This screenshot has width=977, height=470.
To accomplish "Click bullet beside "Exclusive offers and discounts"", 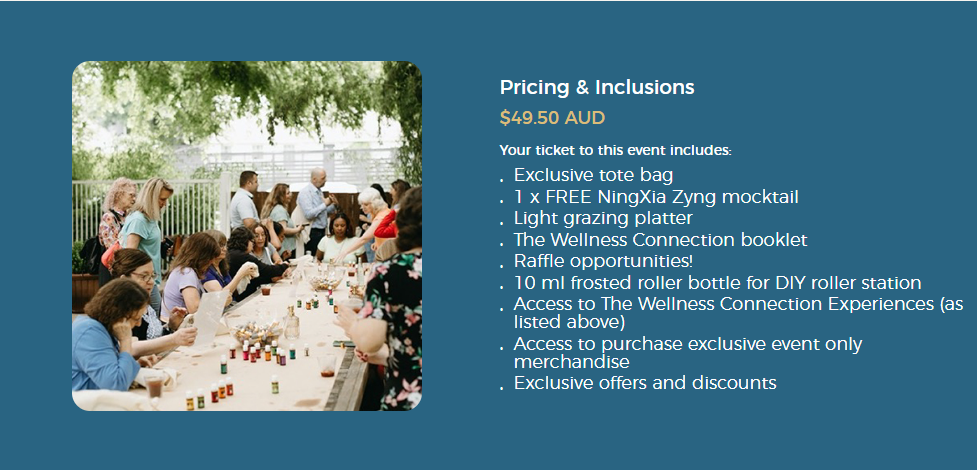I will [502, 387].
